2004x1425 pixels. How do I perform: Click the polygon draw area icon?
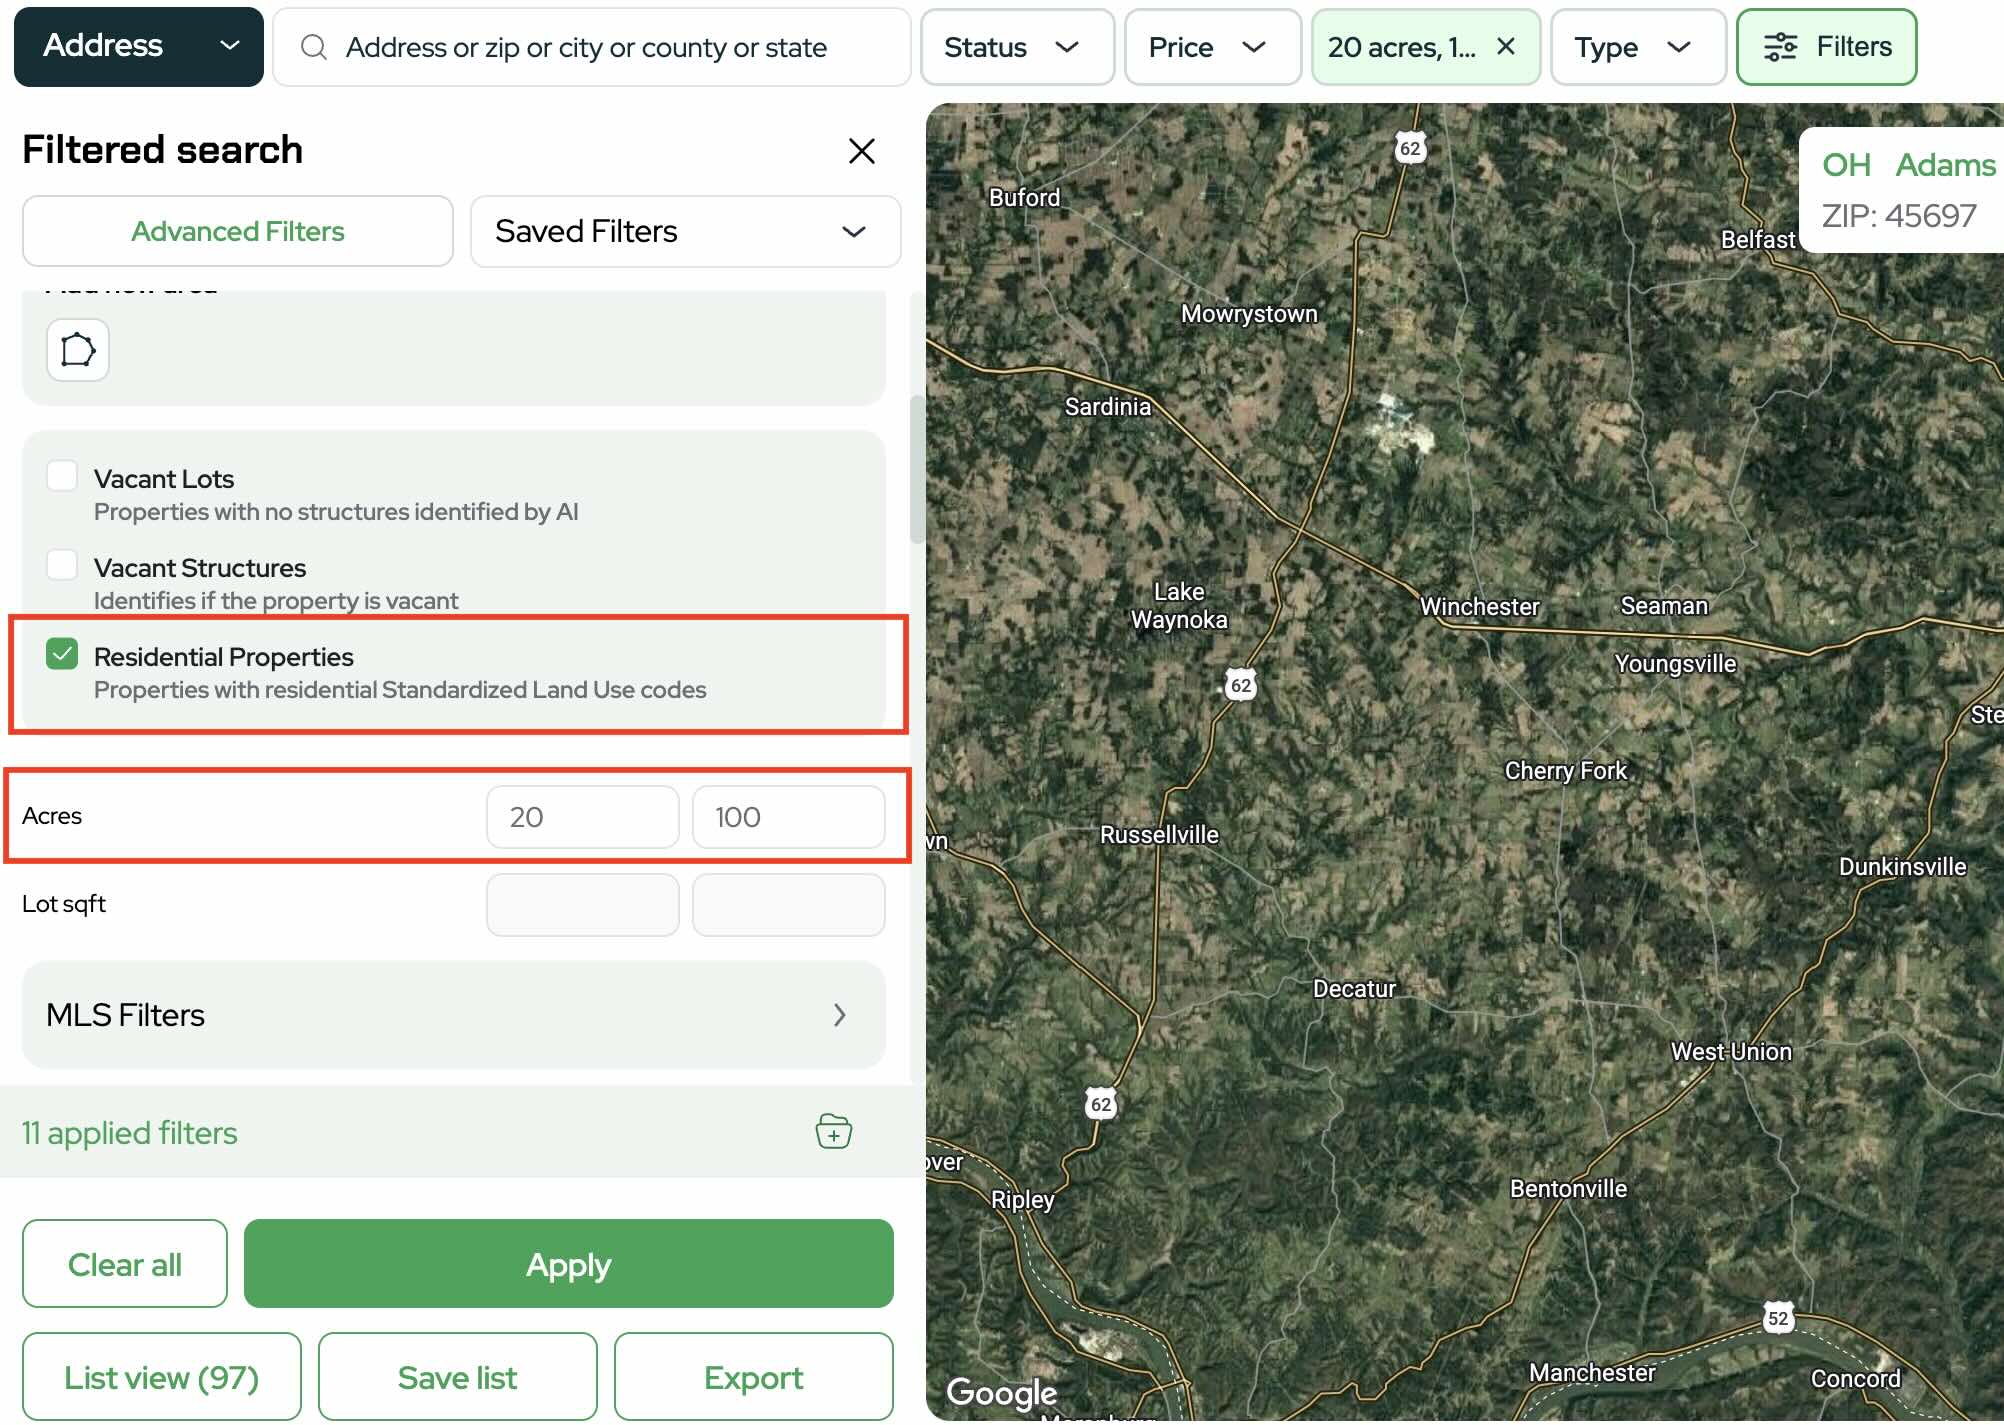pyautogui.click(x=78, y=350)
